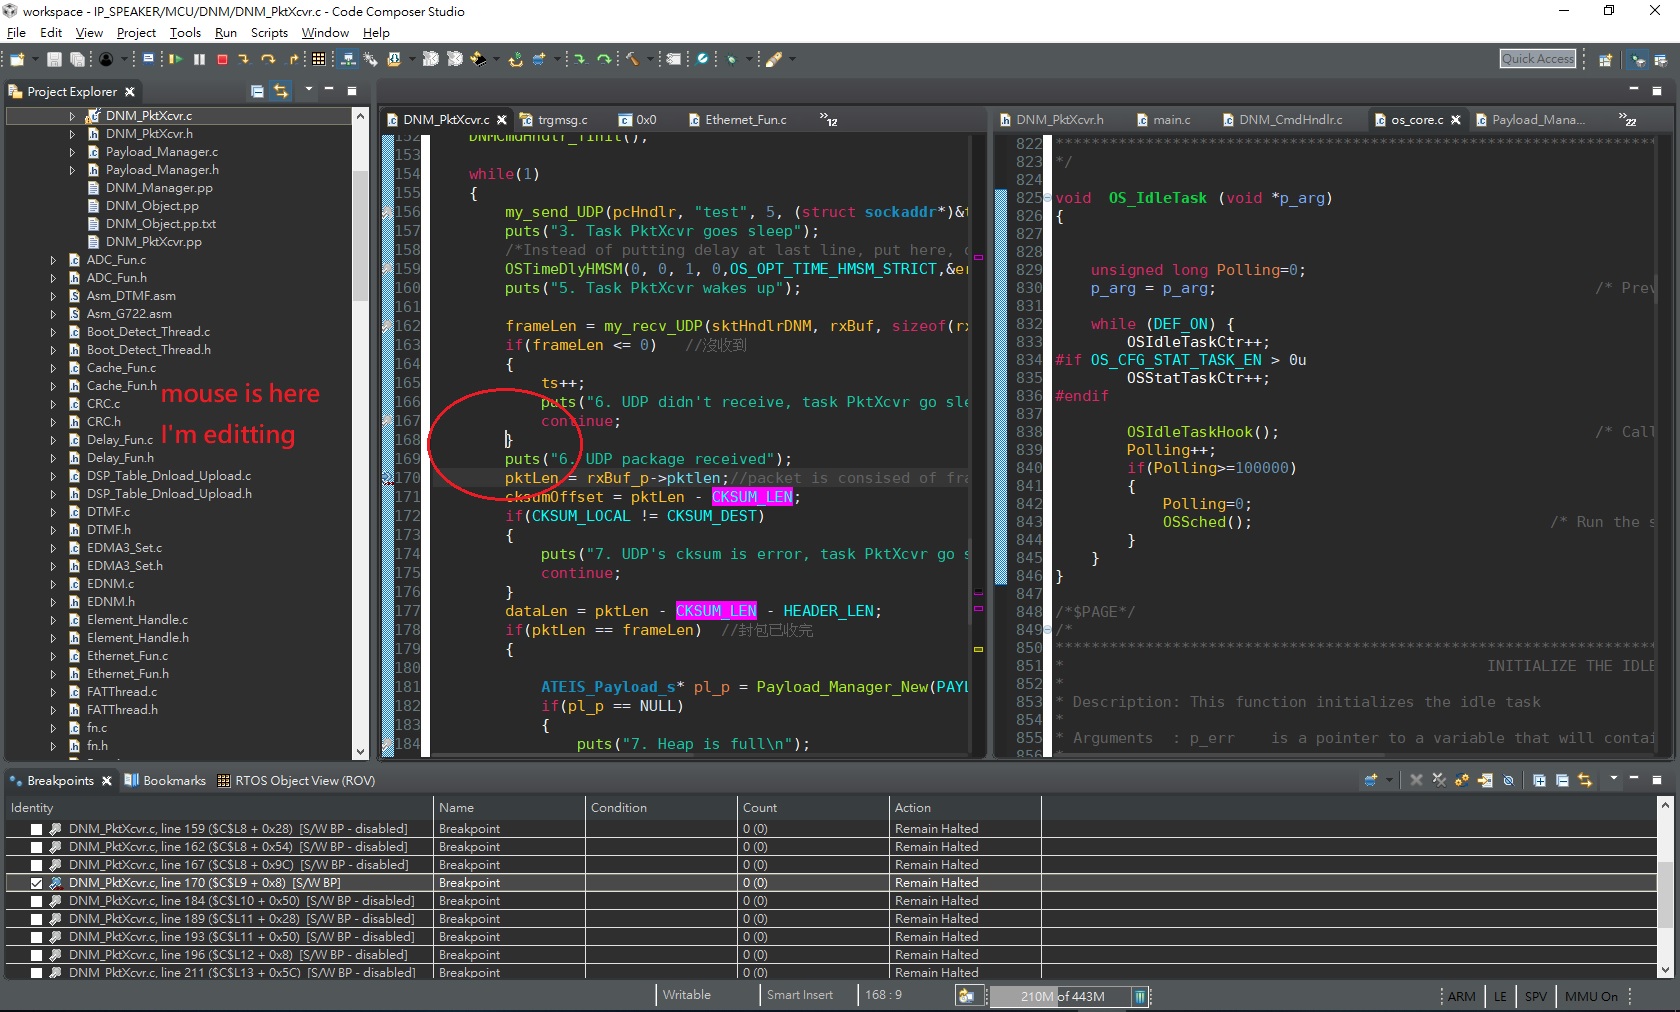This screenshot has height=1012, width=1680.
Task: Click the Resume (green play) debug button
Action: [175, 60]
